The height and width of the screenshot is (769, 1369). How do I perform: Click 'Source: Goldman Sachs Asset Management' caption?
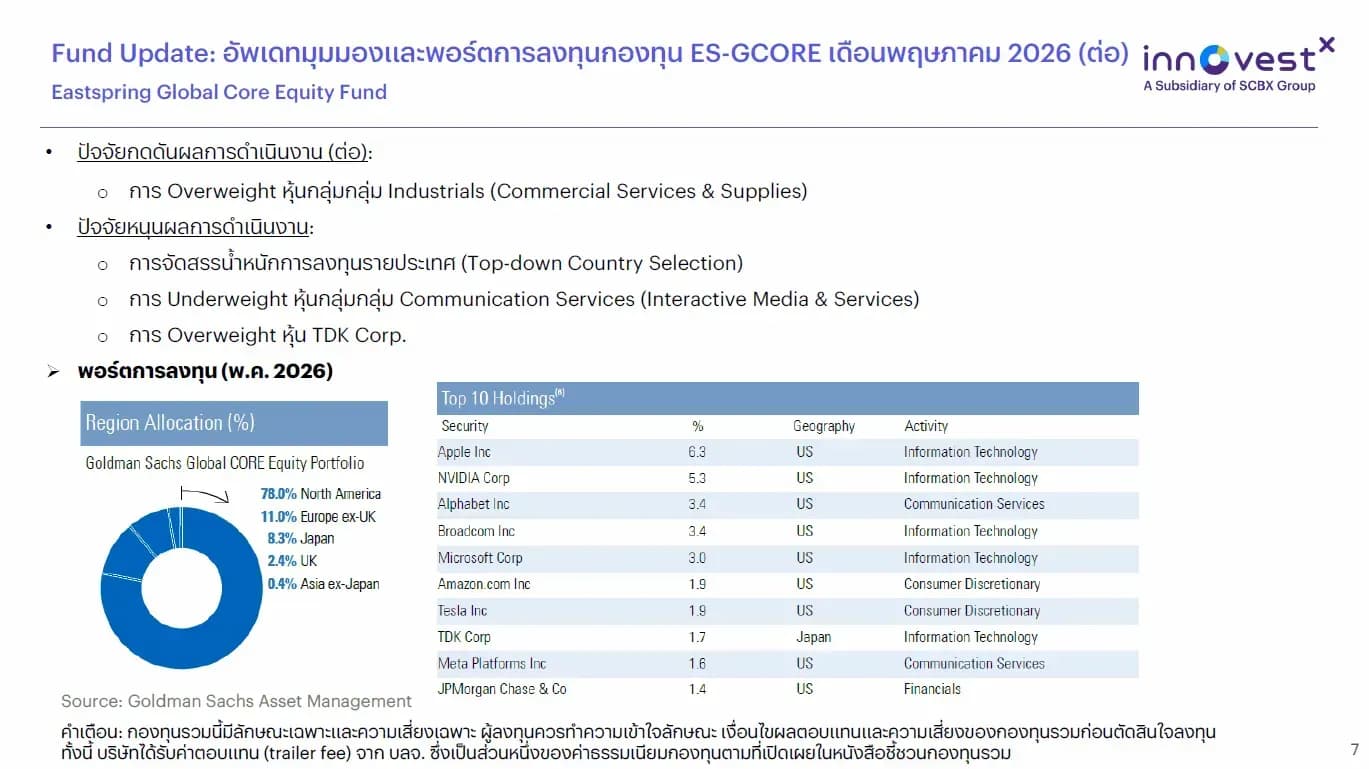[x=237, y=701]
